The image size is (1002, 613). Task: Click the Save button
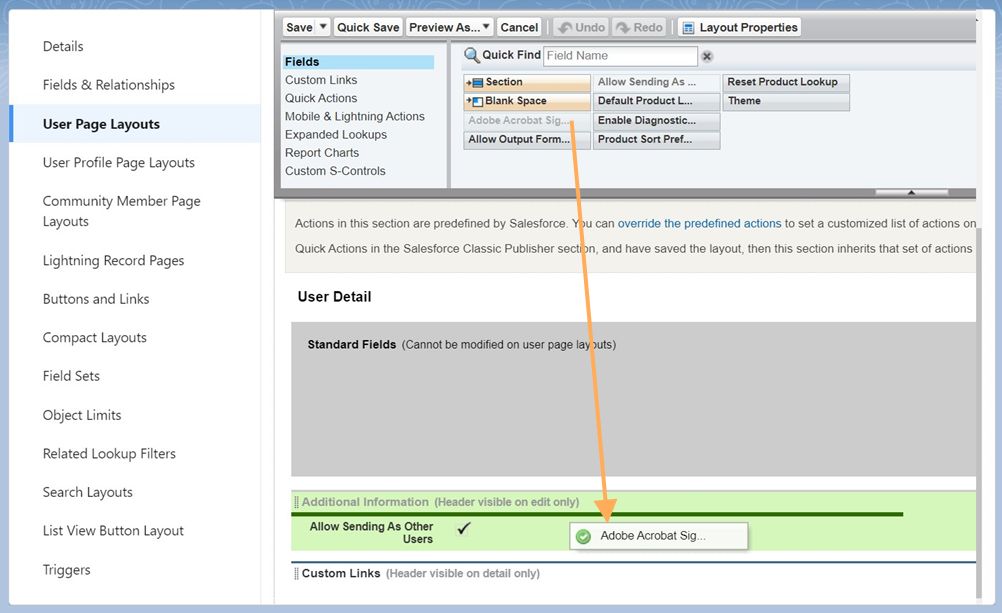tap(299, 27)
